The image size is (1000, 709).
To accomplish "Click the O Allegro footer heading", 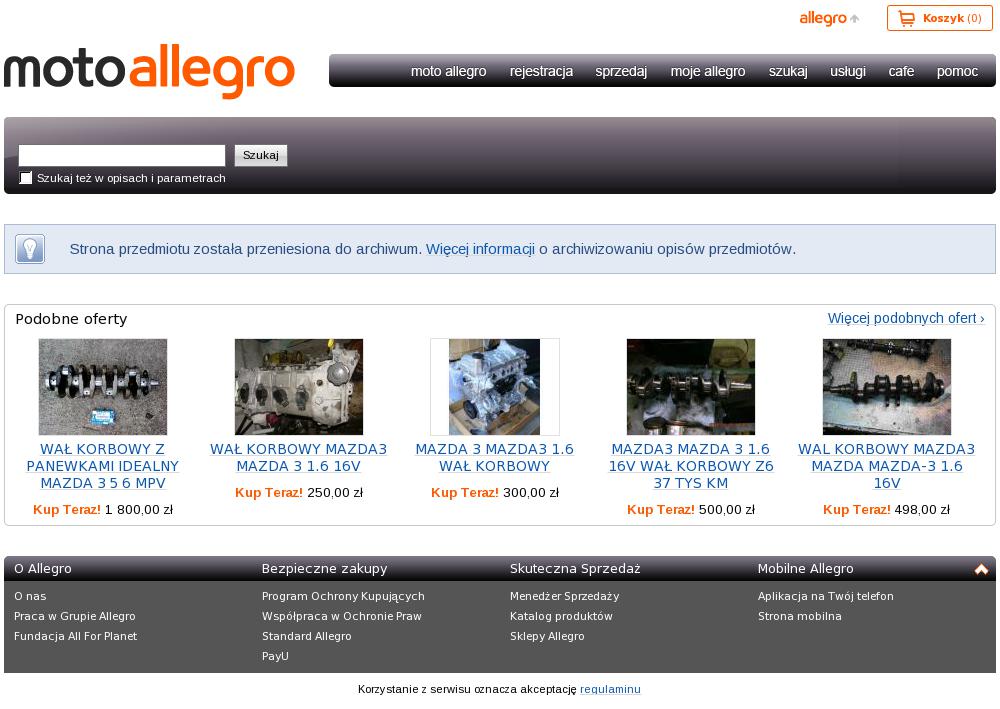I will tap(43, 569).
